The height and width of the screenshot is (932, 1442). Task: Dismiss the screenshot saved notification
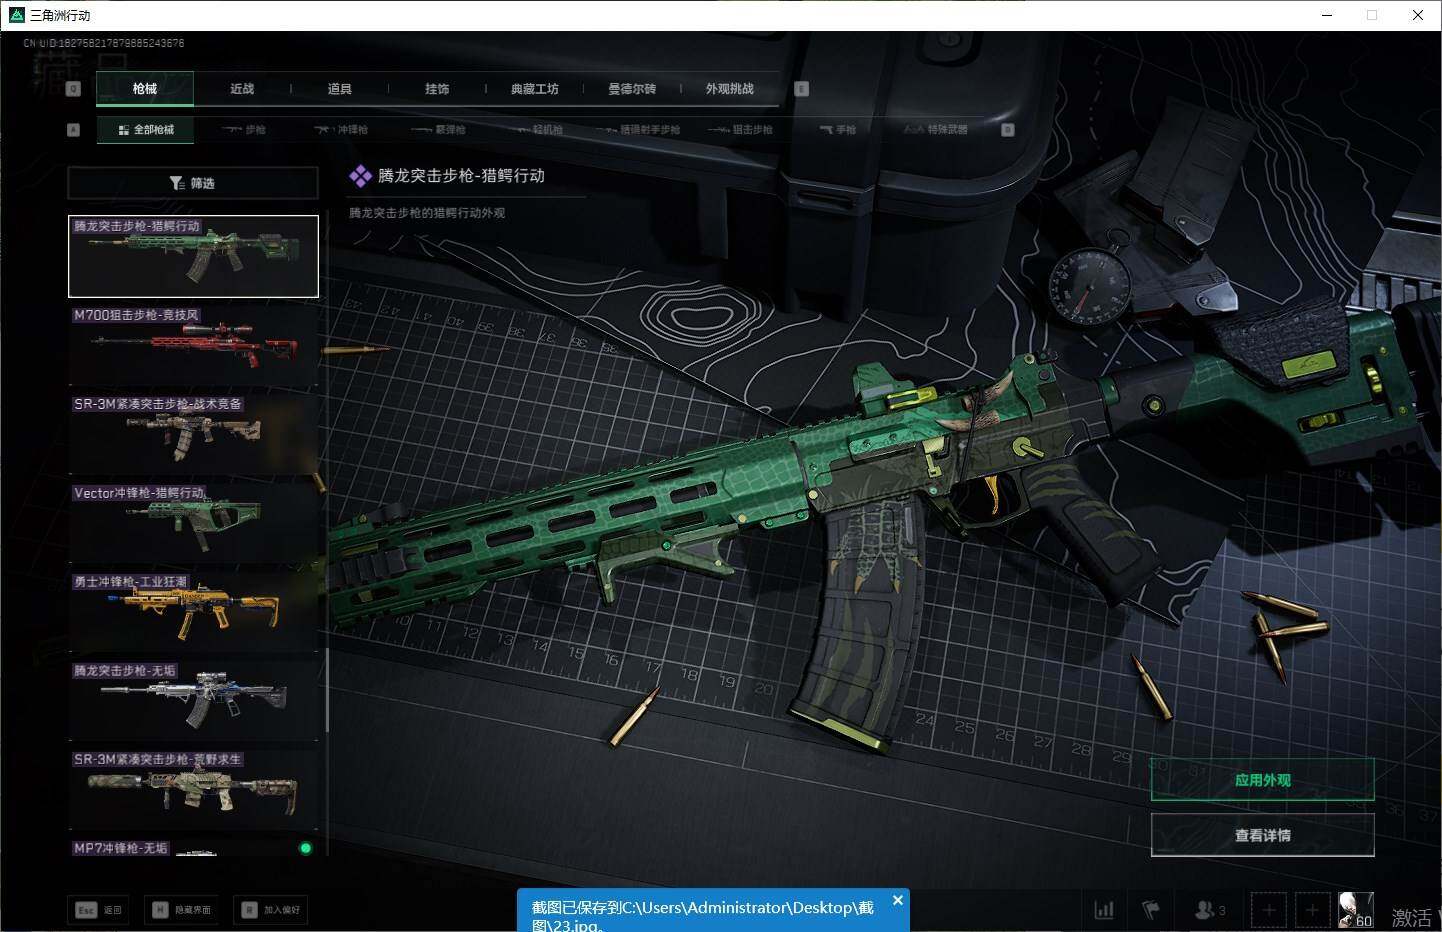897,900
